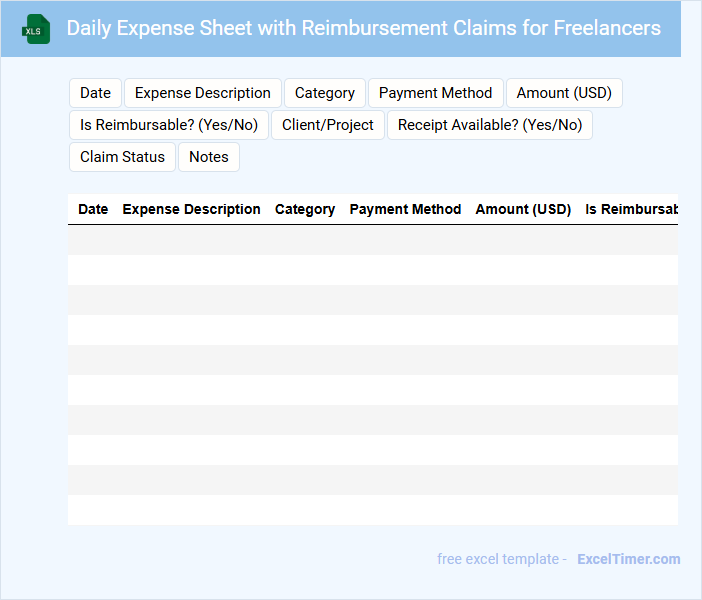The image size is (702, 600).
Task: Click the Is Reimbursable column header
Action: click(630, 209)
